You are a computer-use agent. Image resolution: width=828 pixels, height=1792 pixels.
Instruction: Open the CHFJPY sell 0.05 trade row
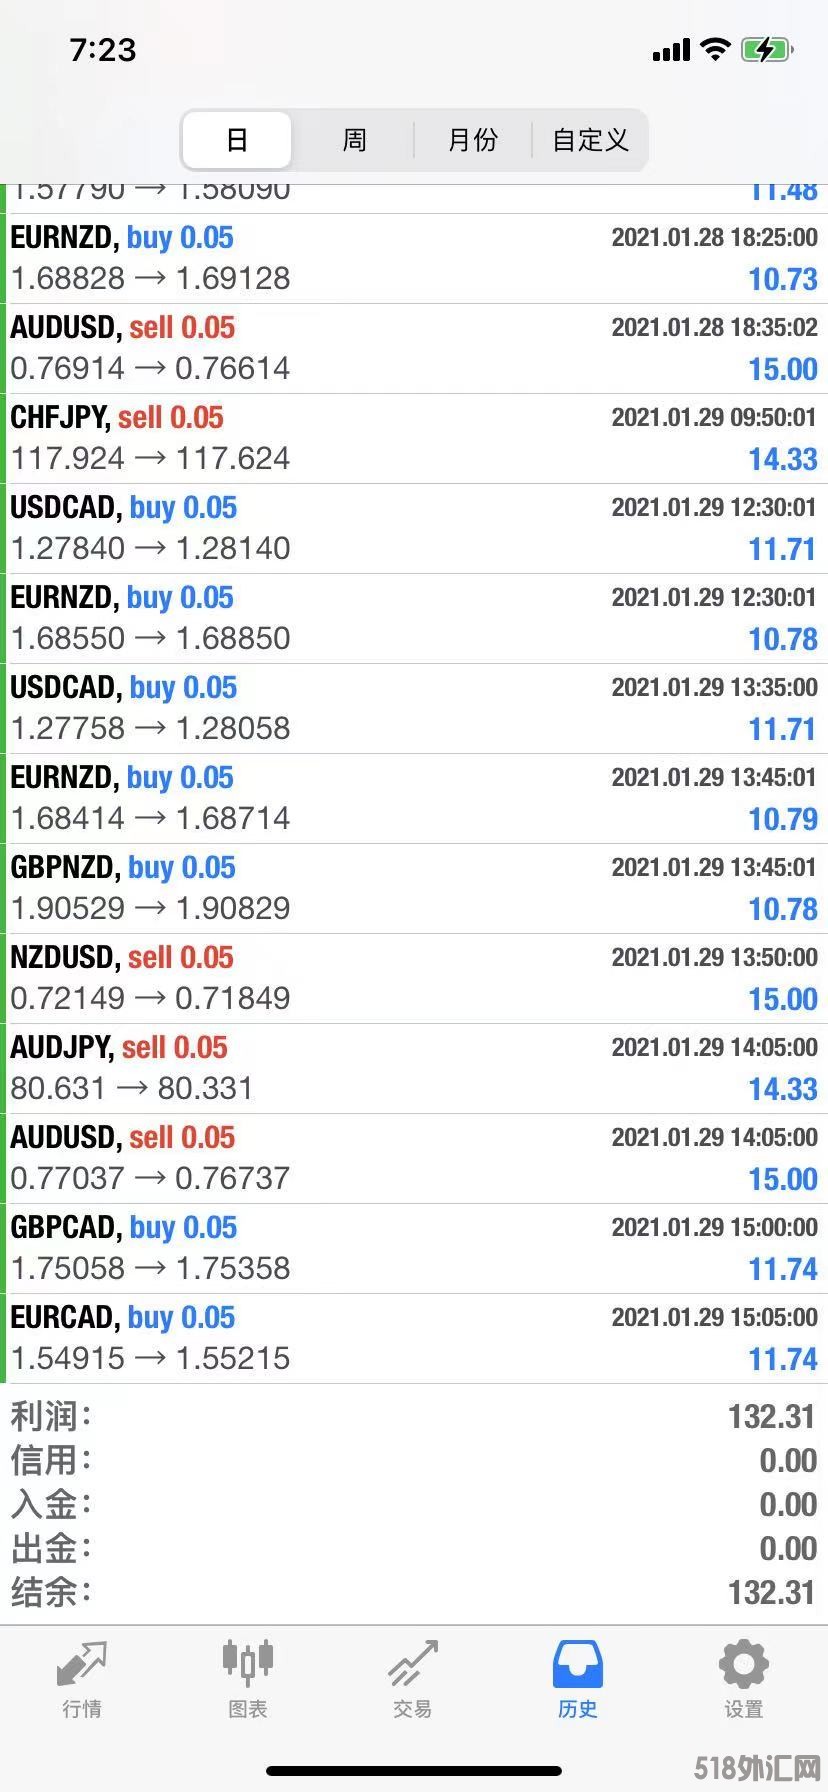coord(414,439)
